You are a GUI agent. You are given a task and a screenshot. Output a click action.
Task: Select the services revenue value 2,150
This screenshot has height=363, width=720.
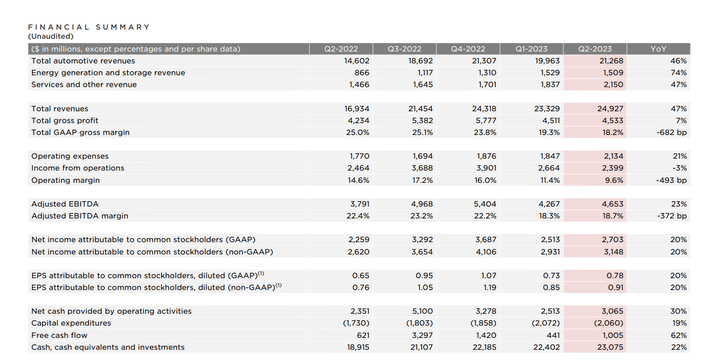(x=613, y=84)
